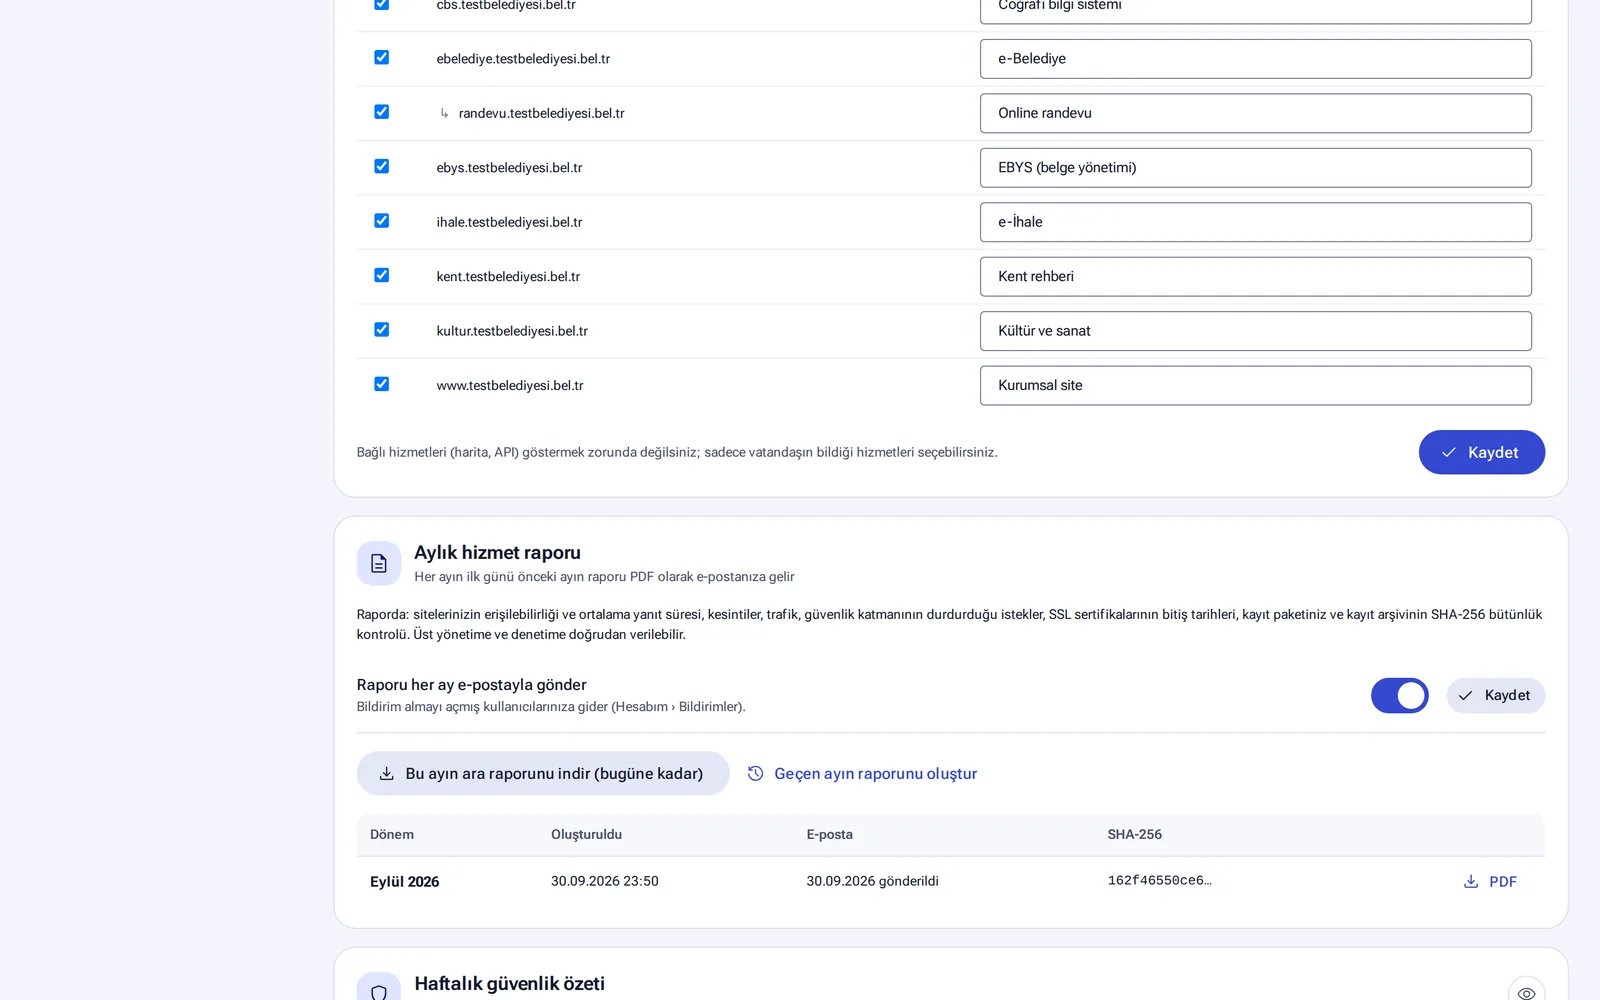The image size is (1600, 1000).
Task: Uncheck the ebelediye.testbelediyesi.bel.tr checkbox
Action: pyautogui.click(x=381, y=58)
